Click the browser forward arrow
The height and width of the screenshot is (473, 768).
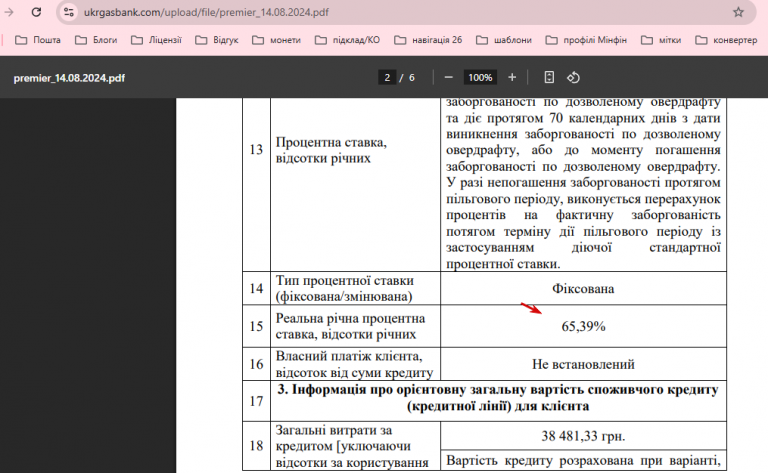coord(9,12)
